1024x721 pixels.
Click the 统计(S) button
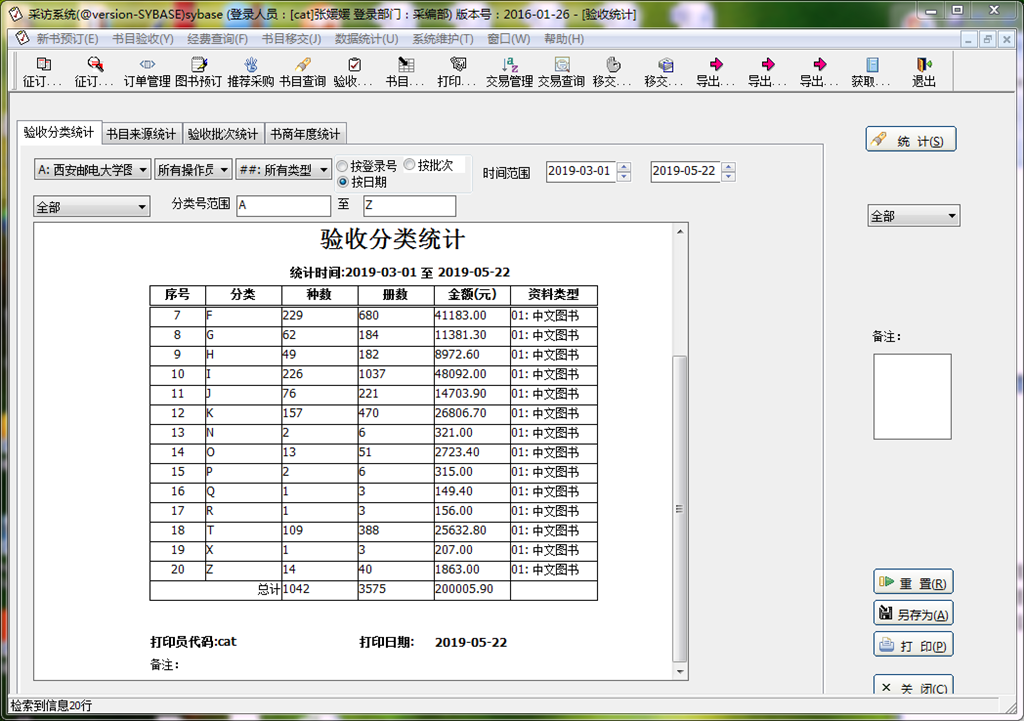pos(910,141)
